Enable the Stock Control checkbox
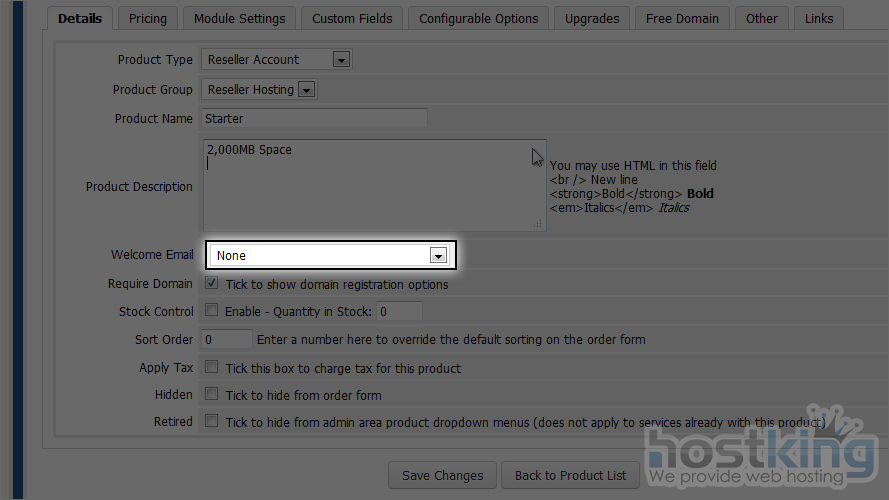The width and height of the screenshot is (889, 500). pos(211,311)
